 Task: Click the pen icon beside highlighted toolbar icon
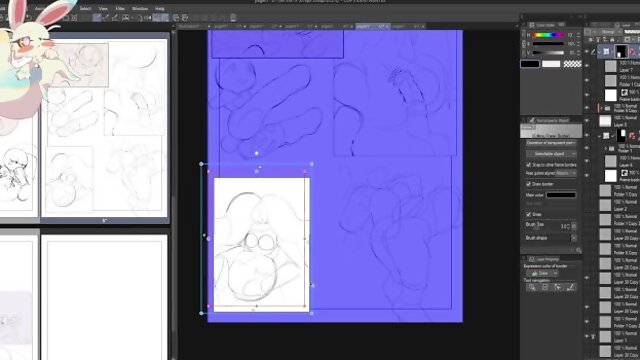(107, 18)
